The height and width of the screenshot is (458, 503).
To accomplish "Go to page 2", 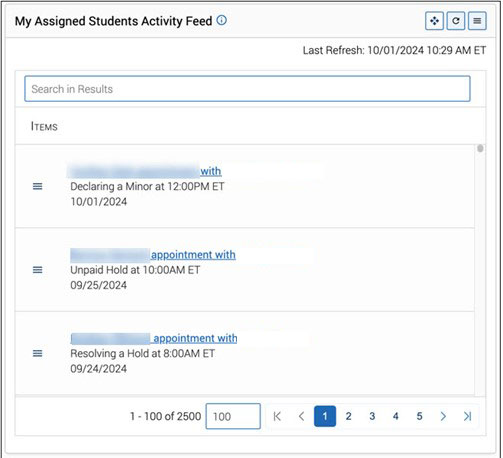I will click(349, 416).
